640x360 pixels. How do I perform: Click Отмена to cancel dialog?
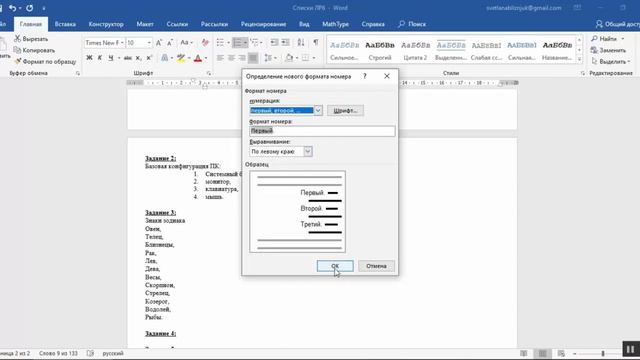tap(376, 266)
